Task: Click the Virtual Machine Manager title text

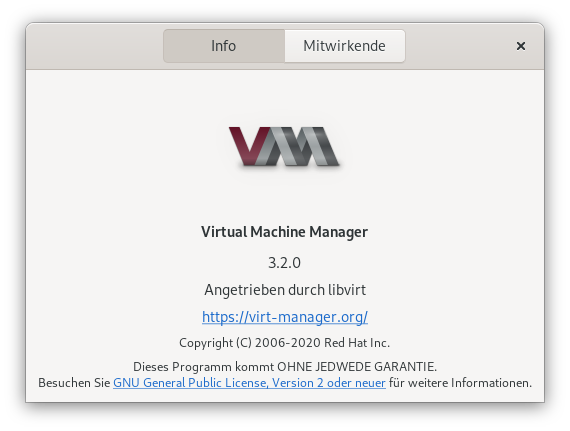Action: click(285, 232)
